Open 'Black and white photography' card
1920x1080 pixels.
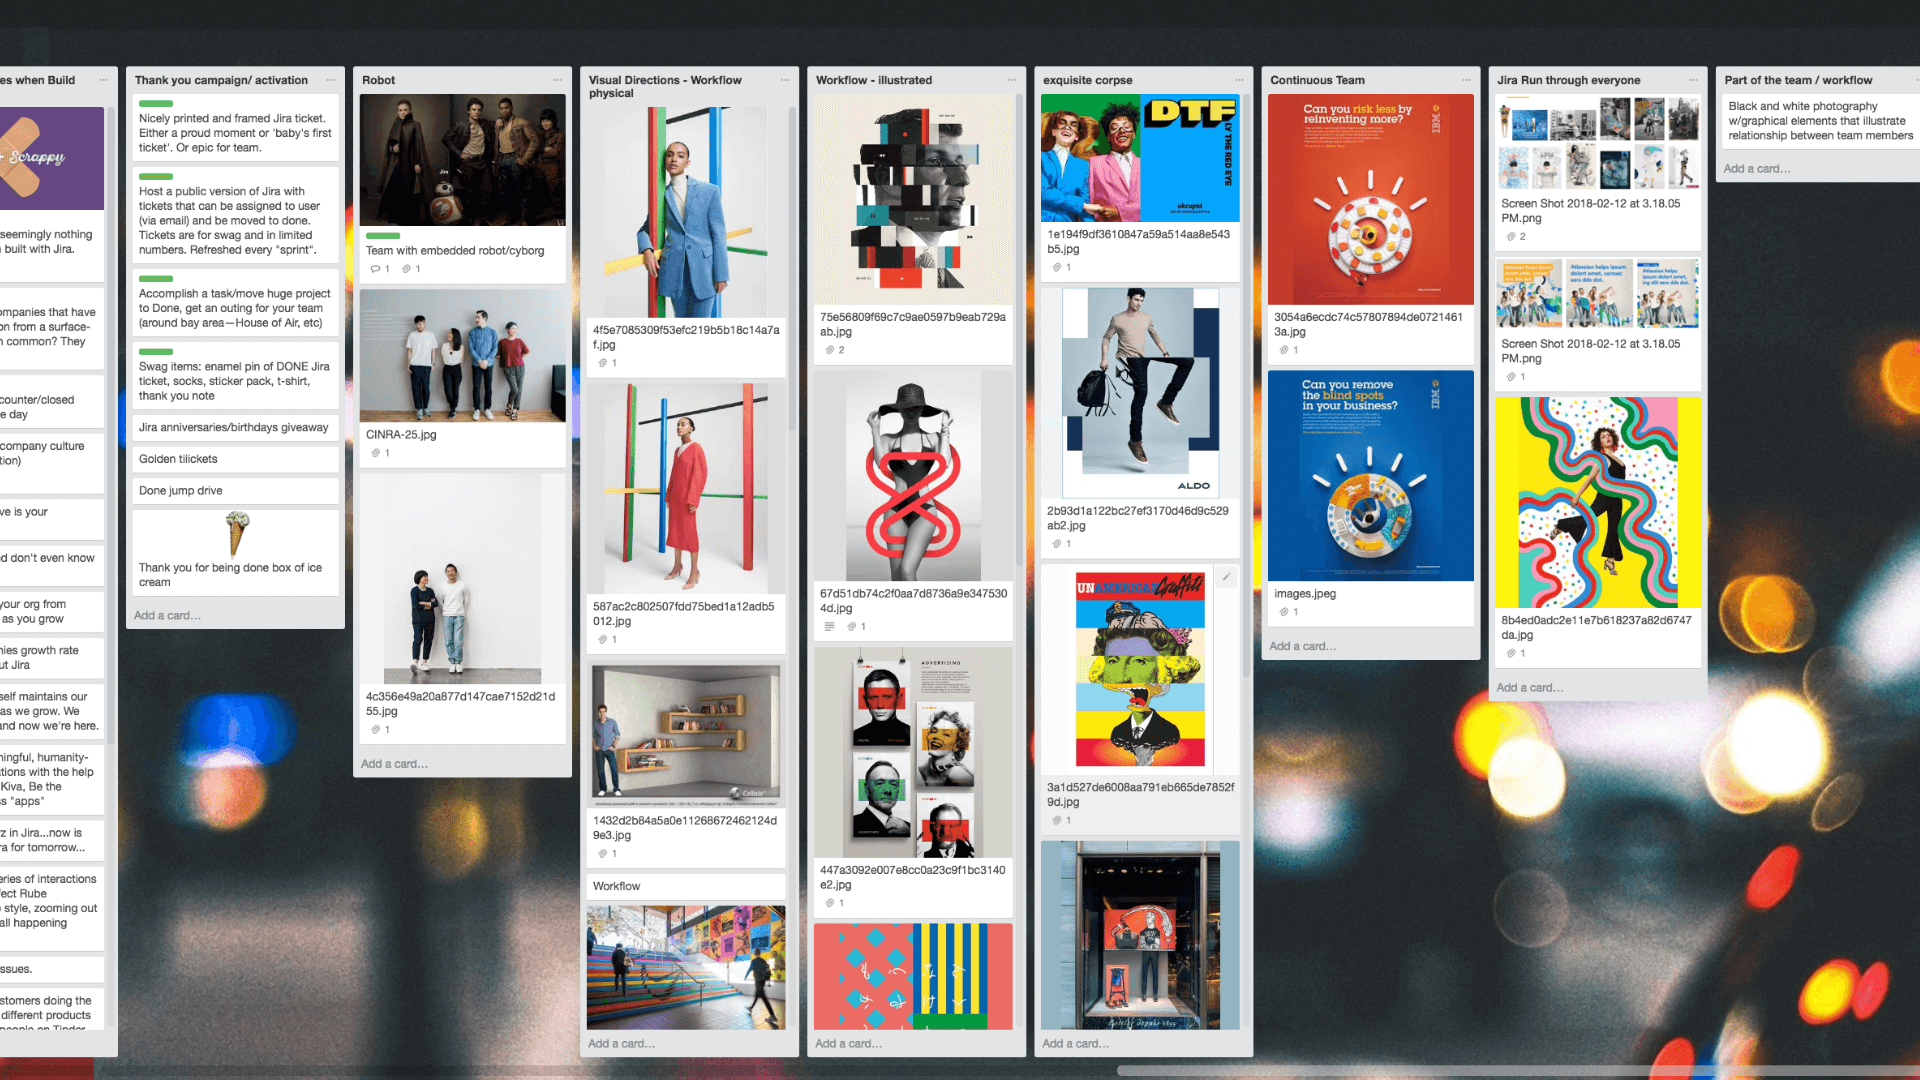click(x=1821, y=121)
